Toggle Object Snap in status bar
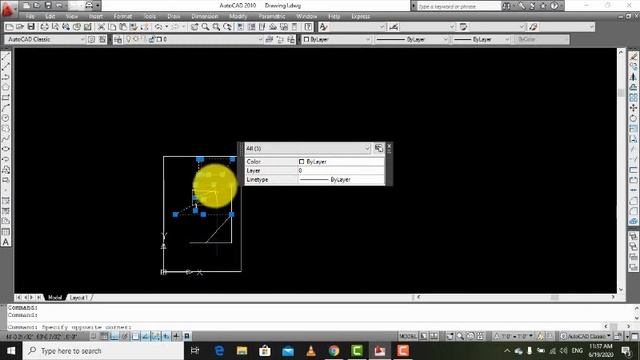Viewport: 640px width, 360px height. 135,336
